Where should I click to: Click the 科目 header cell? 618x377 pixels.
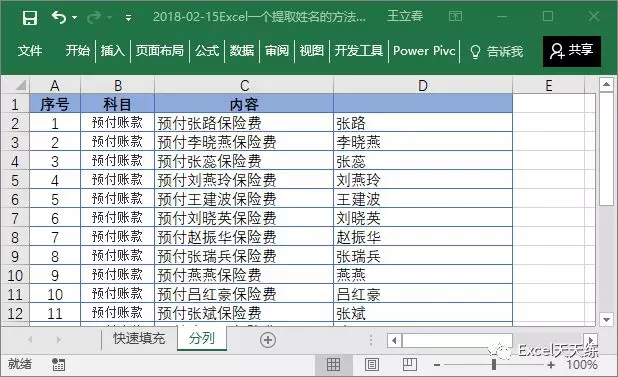[117, 104]
